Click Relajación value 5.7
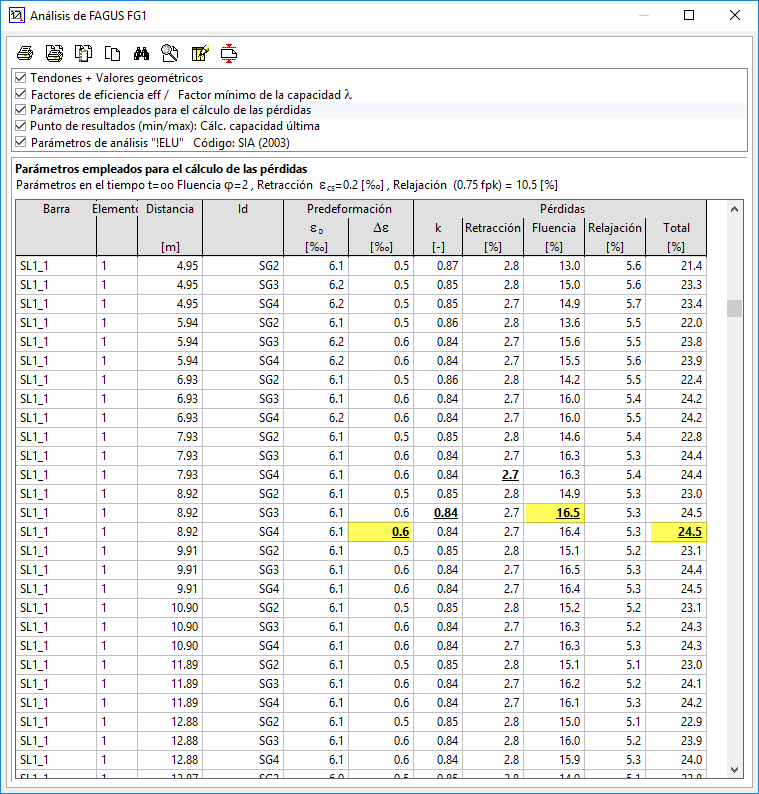 pyautogui.click(x=633, y=304)
